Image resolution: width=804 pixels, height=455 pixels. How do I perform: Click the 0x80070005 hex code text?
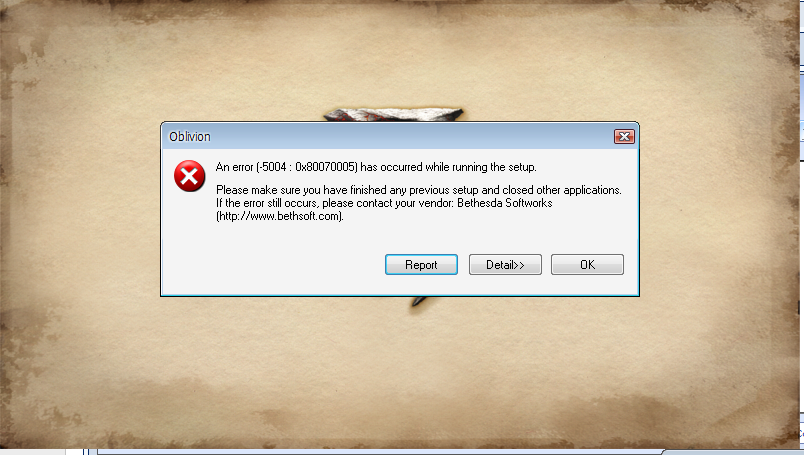click(326, 167)
